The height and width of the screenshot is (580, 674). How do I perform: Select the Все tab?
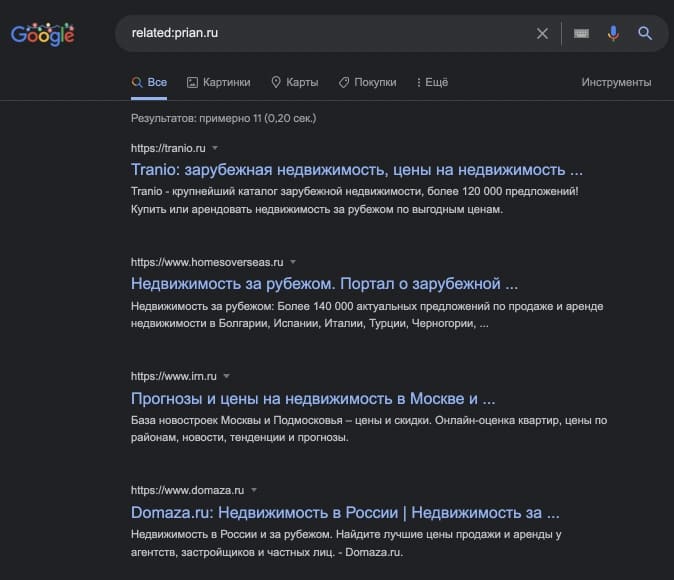point(149,83)
